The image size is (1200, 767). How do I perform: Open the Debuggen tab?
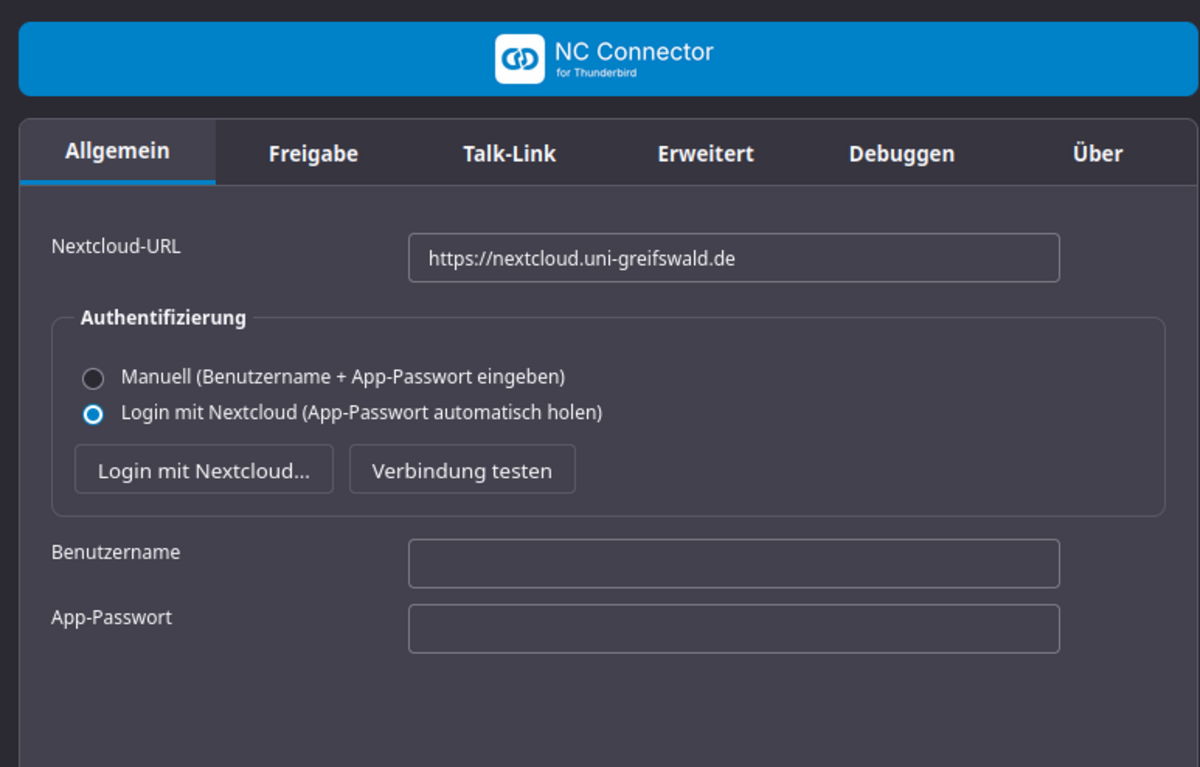pyautogui.click(x=901, y=154)
